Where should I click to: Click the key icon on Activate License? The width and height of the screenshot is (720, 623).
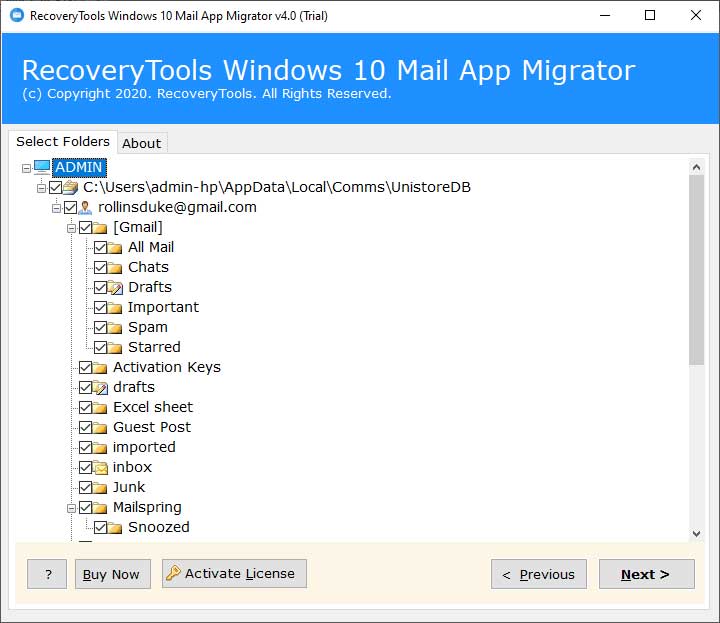(173, 573)
